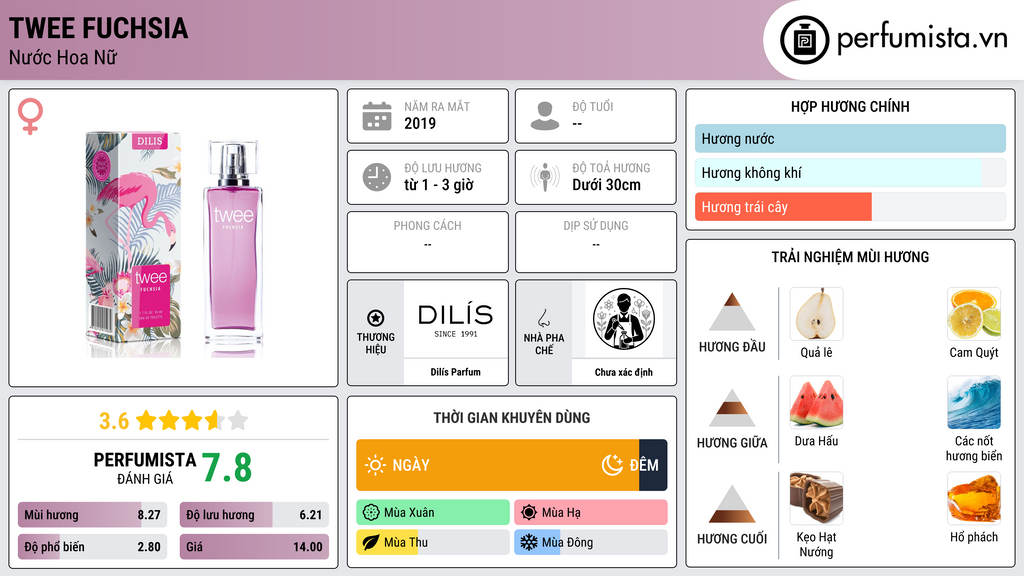Click the Mùi hương 8.27 score bar
The image size is (1024, 576).
(92, 515)
